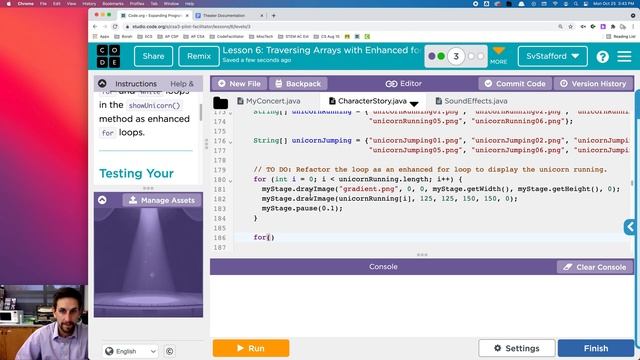640x360 pixels.
Task: Open the Chrome menu in menu bar
Action: pyautogui.click(x=26, y=4)
